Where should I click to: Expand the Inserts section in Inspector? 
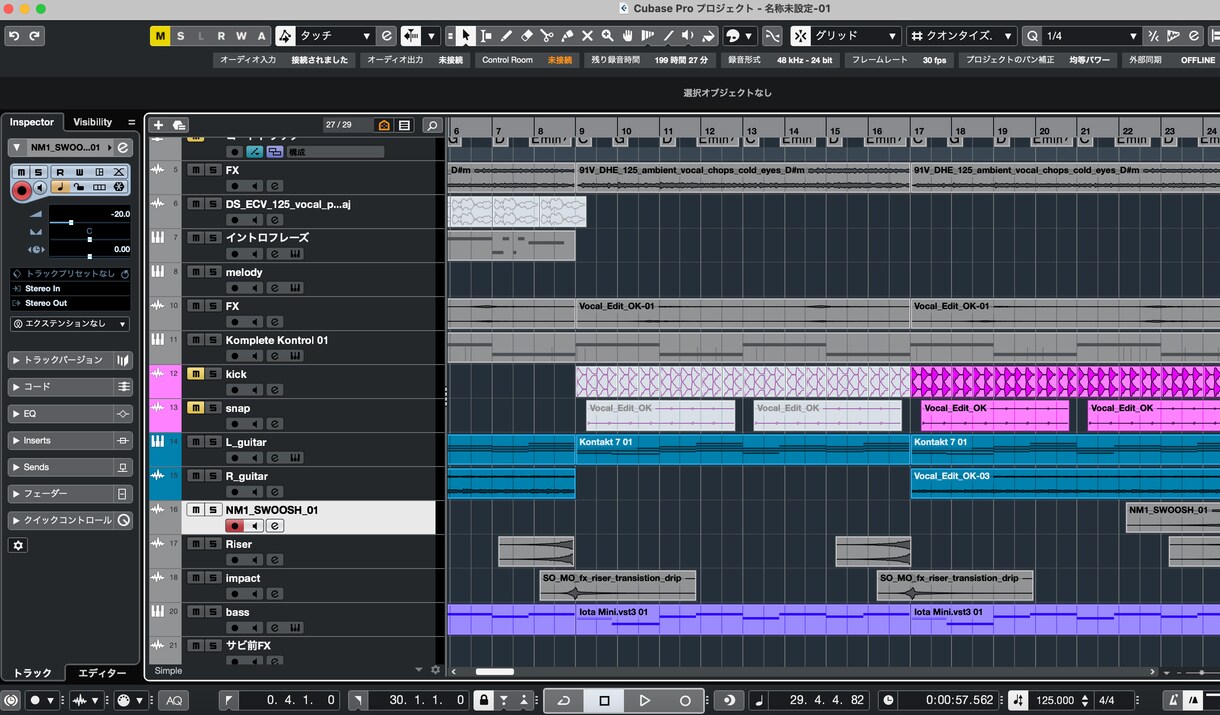tap(71, 440)
